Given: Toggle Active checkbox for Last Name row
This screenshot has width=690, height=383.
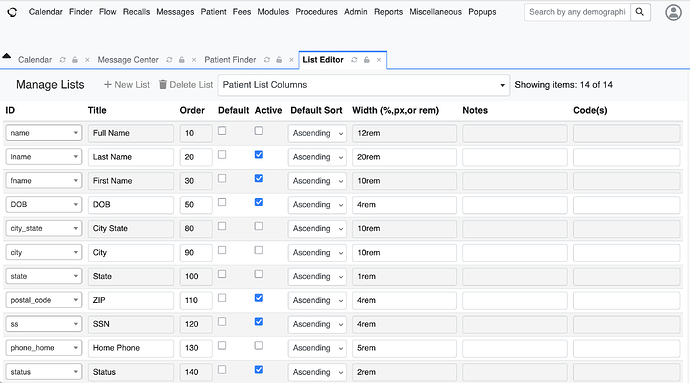Looking at the screenshot, I should (259, 155).
